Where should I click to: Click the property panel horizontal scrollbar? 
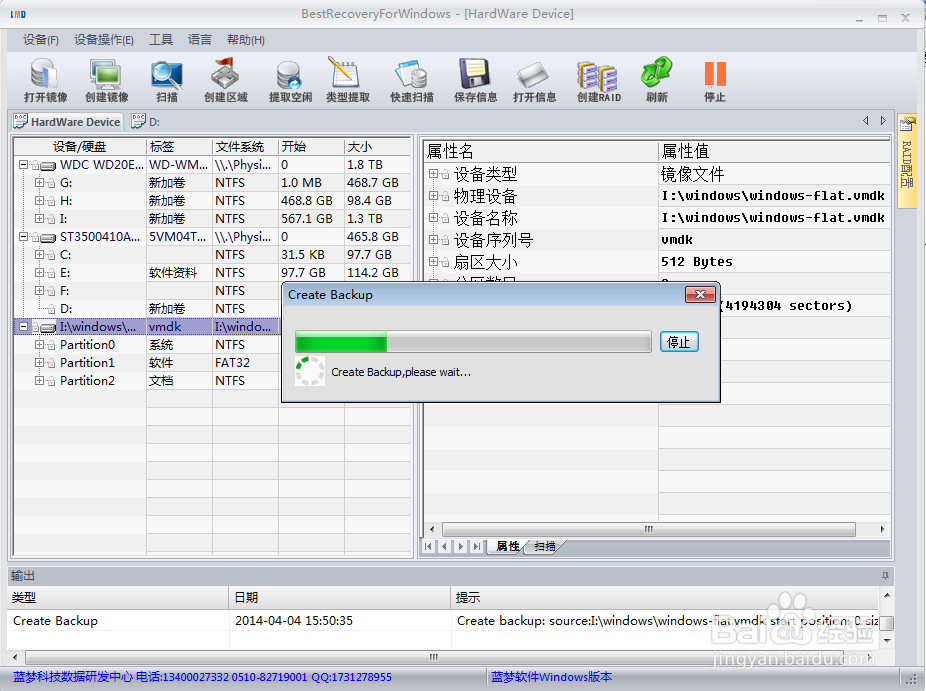click(649, 529)
